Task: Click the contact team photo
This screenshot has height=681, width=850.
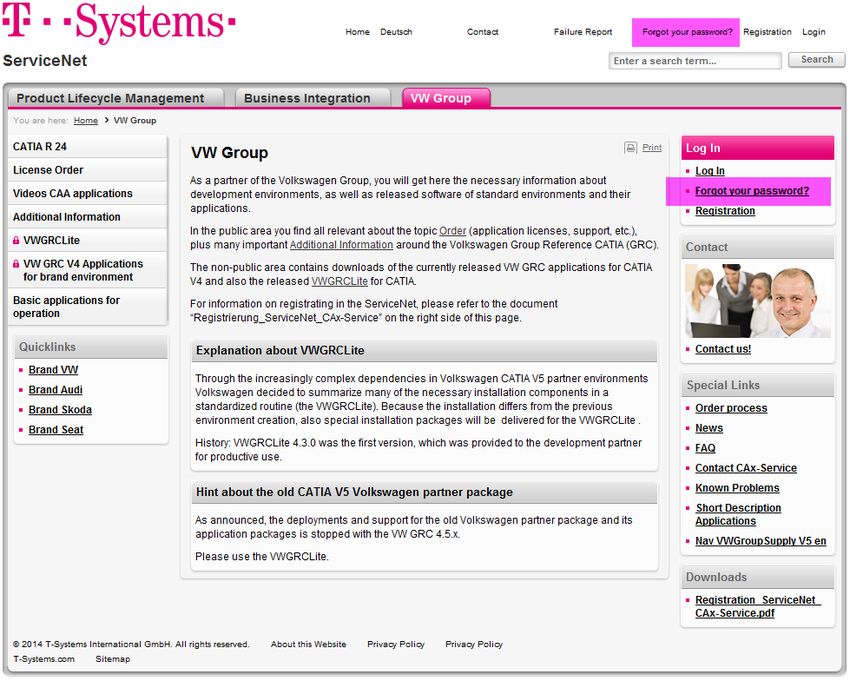Action: point(757,301)
